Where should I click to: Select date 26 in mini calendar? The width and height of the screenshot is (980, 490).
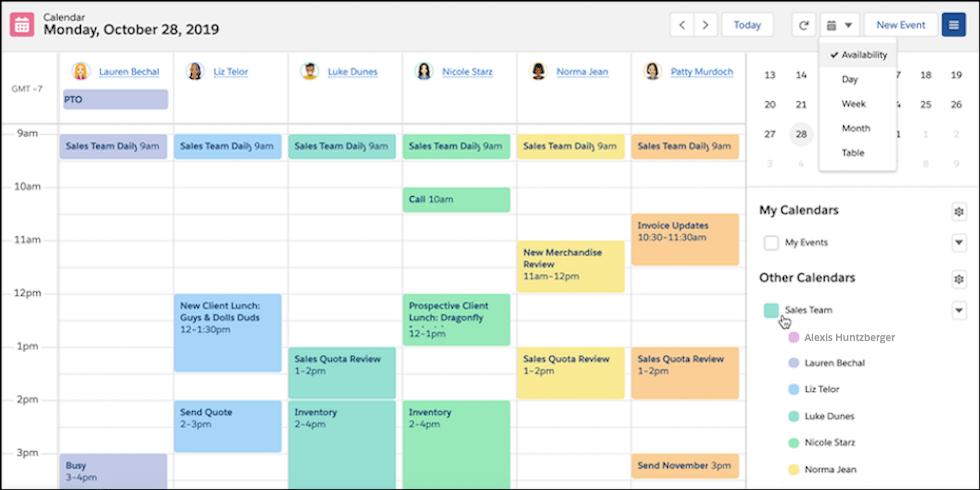[956, 105]
